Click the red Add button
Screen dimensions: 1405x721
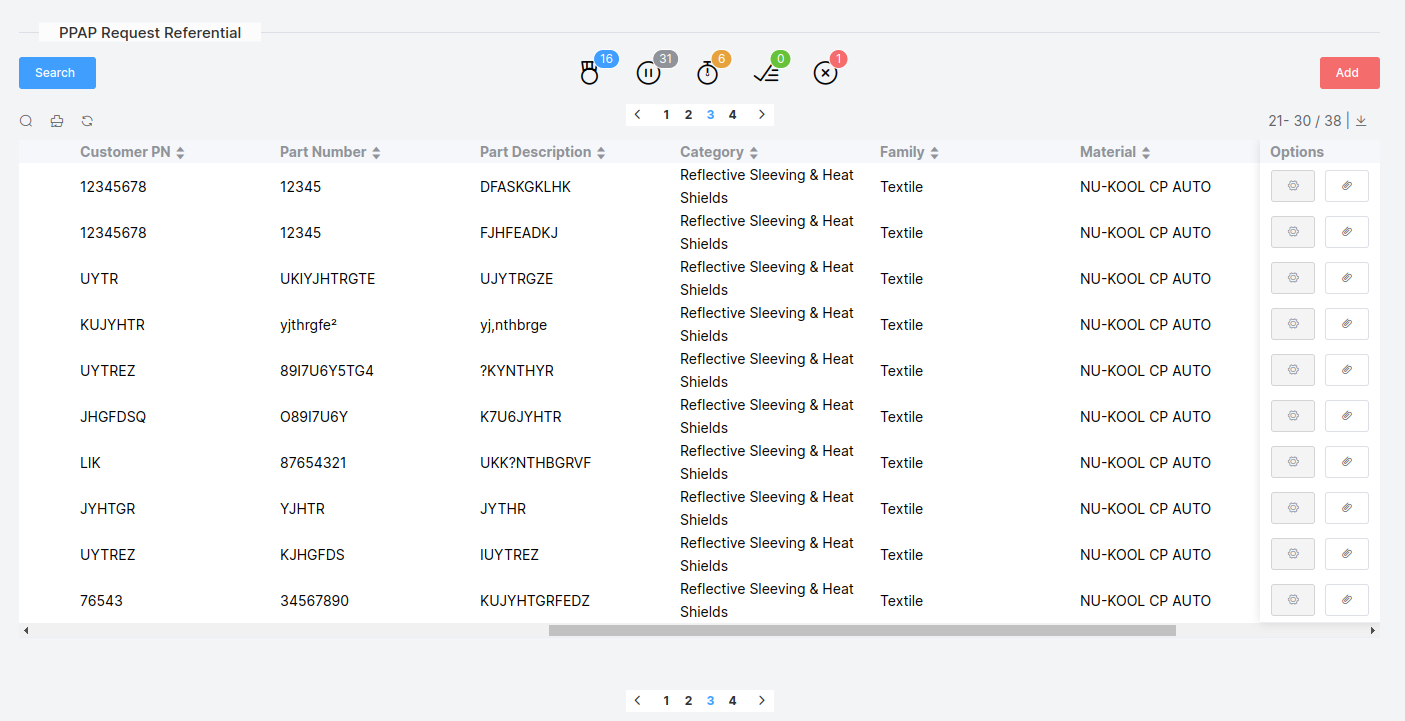(1349, 73)
